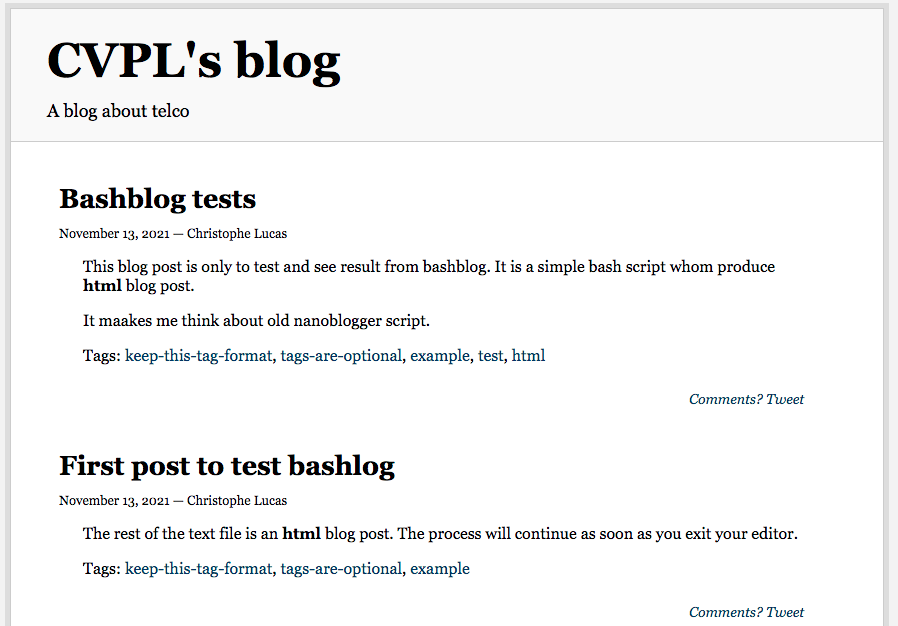Image resolution: width=898 pixels, height=626 pixels.
Task: Select keep-this-tag-format tag under First post
Action: coord(199,569)
